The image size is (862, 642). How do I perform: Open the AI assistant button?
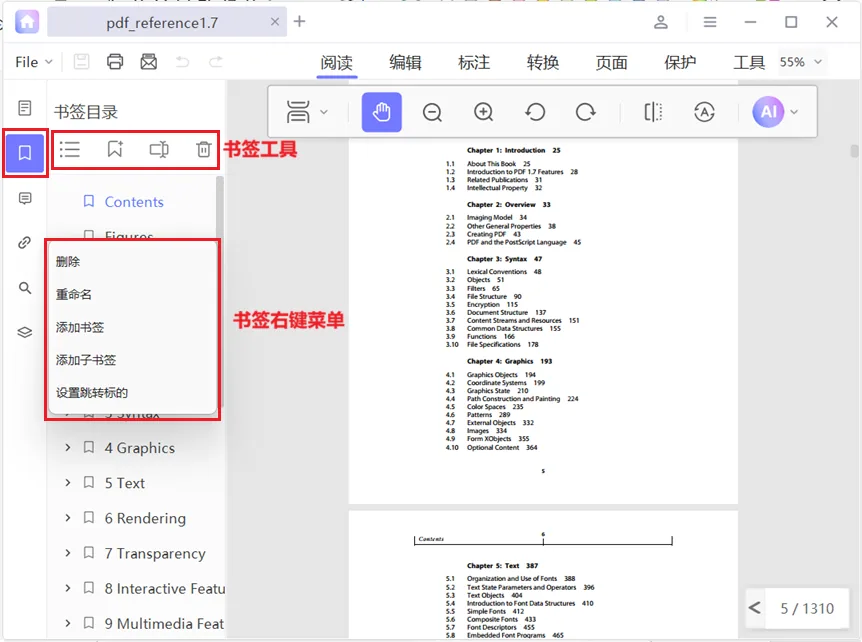[x=768, y=112]
